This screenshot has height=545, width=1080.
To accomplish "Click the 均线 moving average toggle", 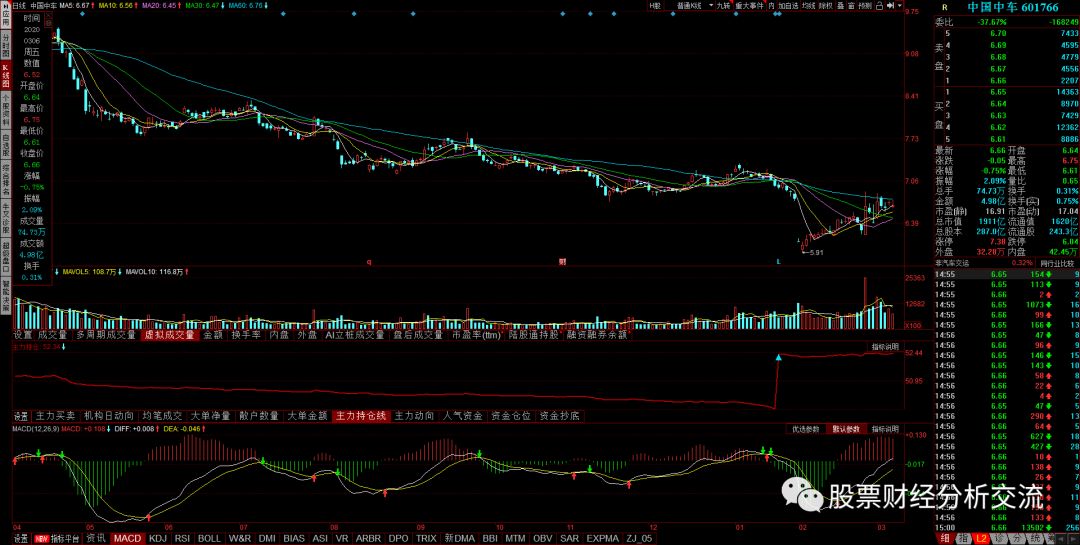I will coord(809,6).
